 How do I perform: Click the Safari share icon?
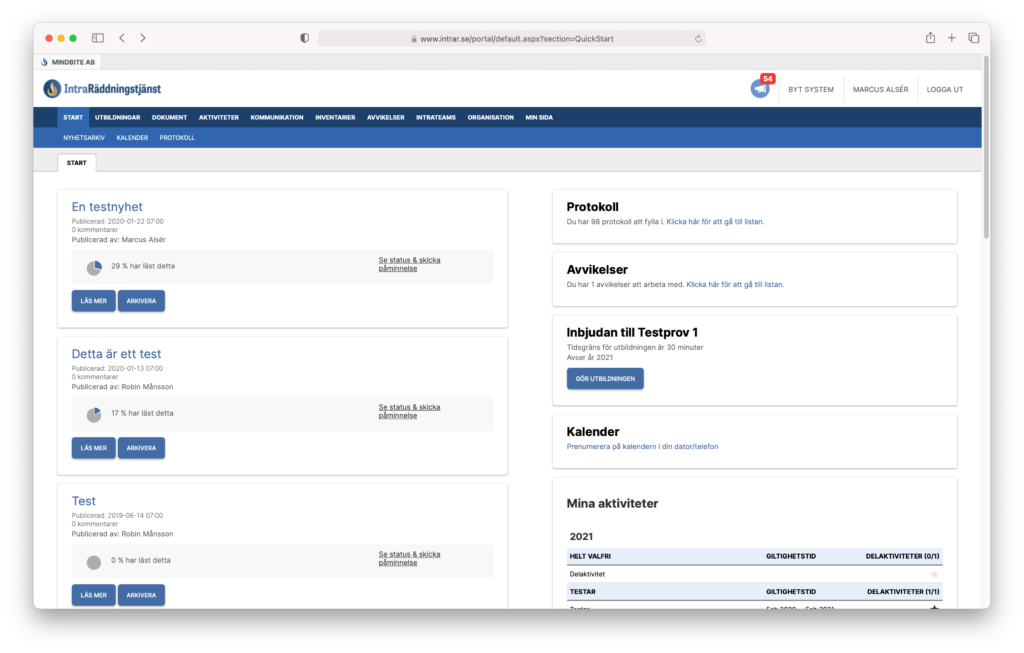click(930, 38)
